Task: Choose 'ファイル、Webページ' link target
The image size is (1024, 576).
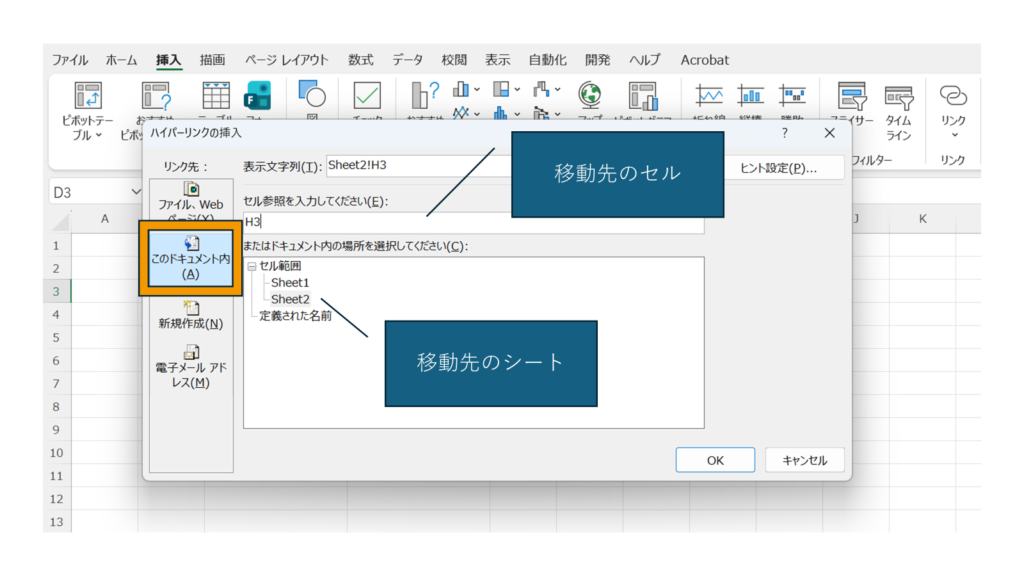Action: [x=190, y=203]
